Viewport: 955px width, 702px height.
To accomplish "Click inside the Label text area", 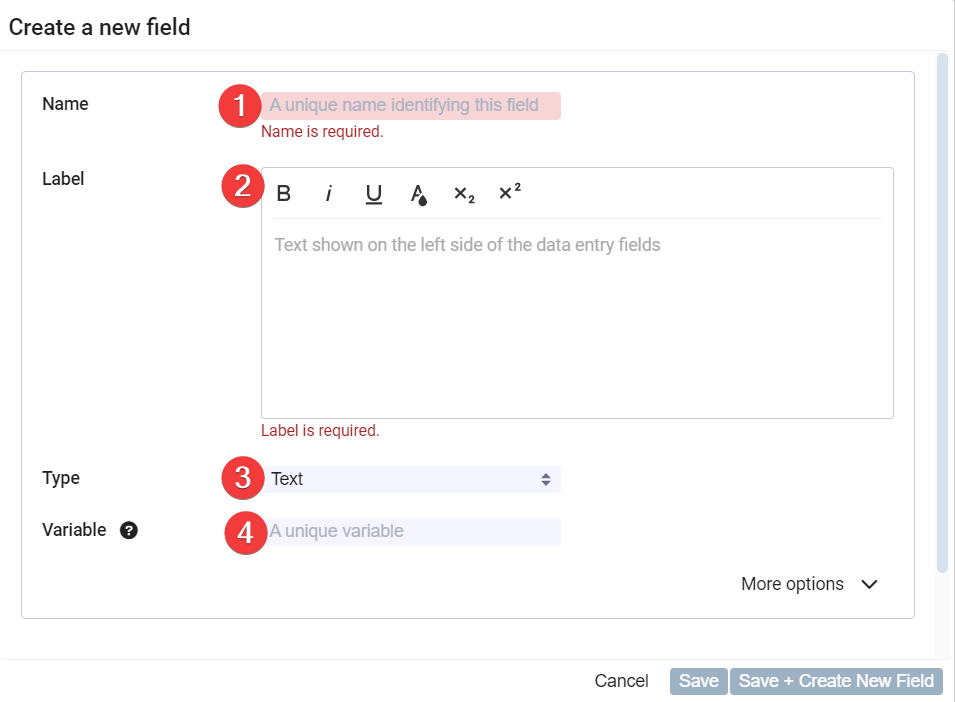I will tap(577, 320).
